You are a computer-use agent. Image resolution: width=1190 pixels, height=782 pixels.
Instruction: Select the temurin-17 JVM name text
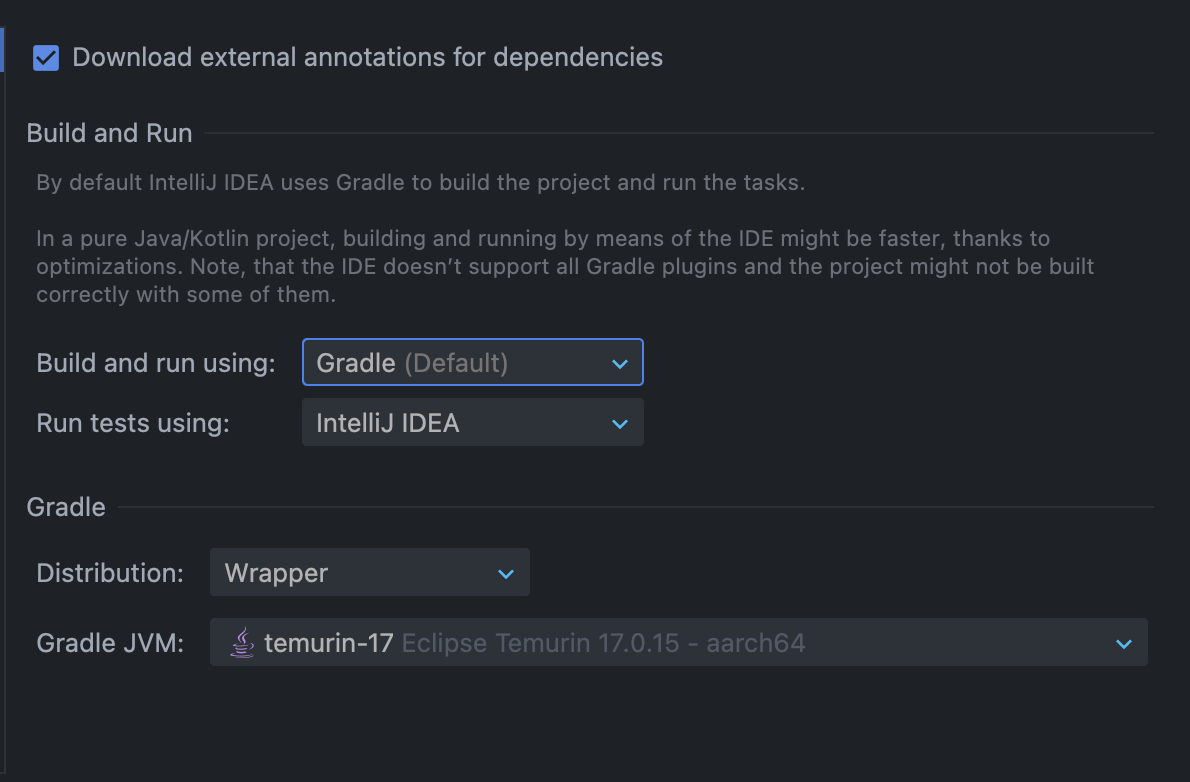click(x=329, y=643)
